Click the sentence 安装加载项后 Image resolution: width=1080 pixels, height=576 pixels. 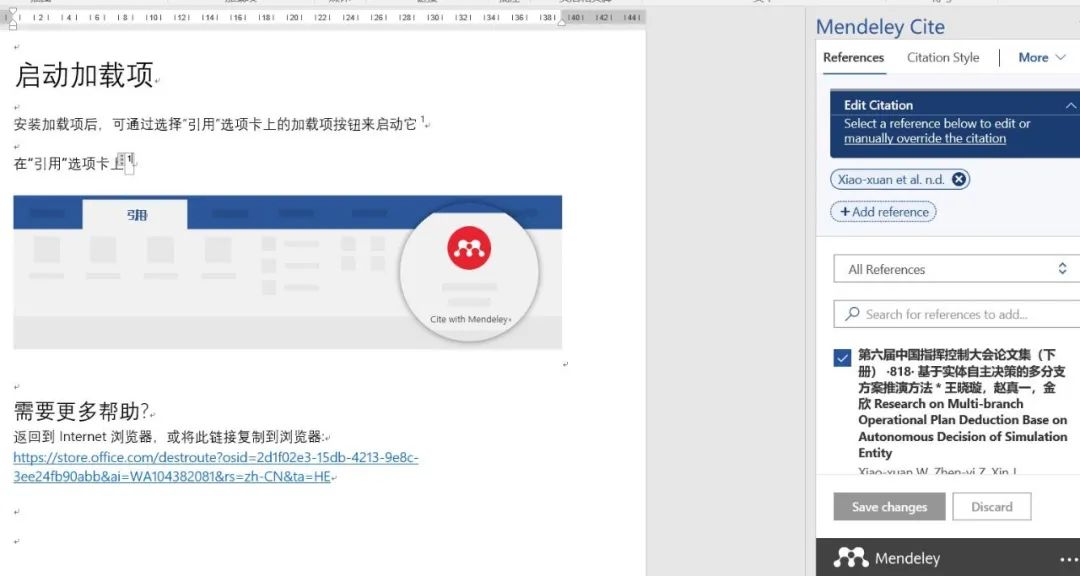(x=215, y=124)
